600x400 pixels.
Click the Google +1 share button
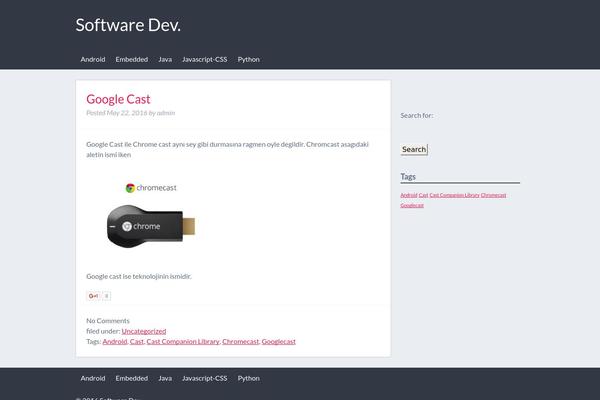click(93, 296)
